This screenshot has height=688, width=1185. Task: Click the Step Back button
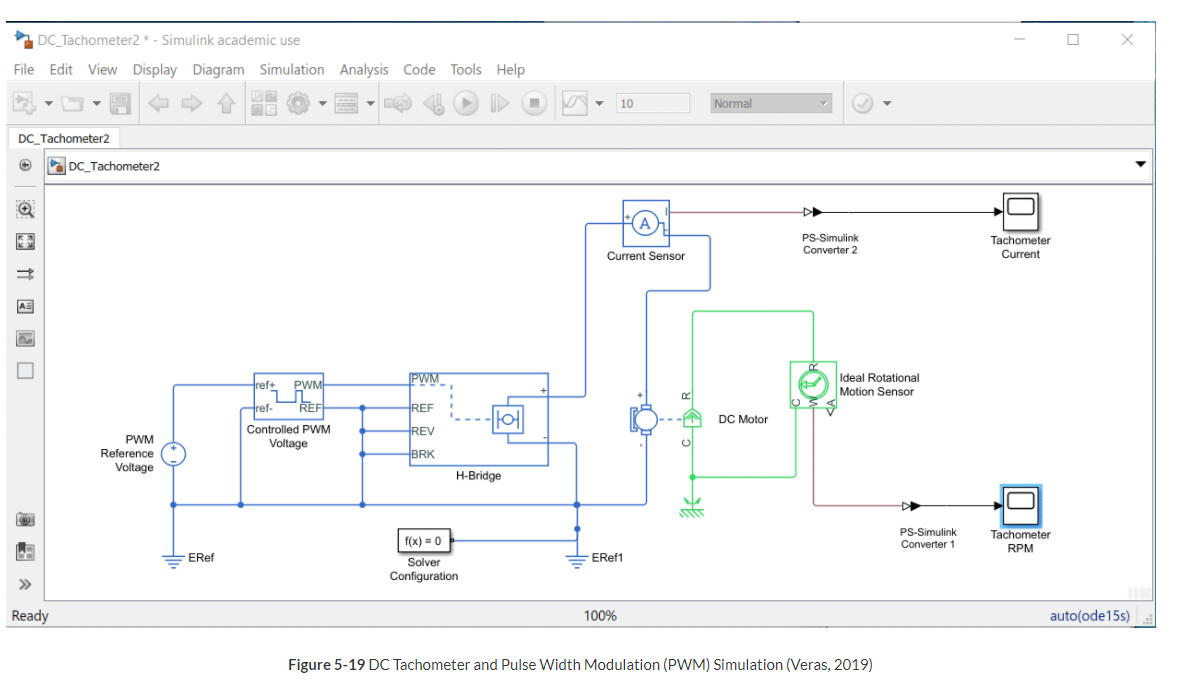pos(434,104)
